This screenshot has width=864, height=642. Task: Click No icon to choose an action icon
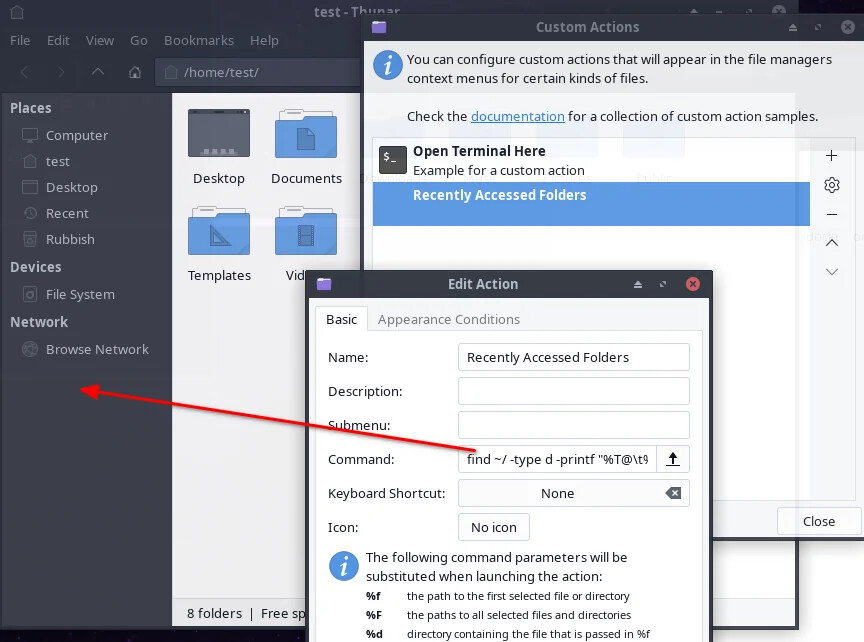pos(493,527)
